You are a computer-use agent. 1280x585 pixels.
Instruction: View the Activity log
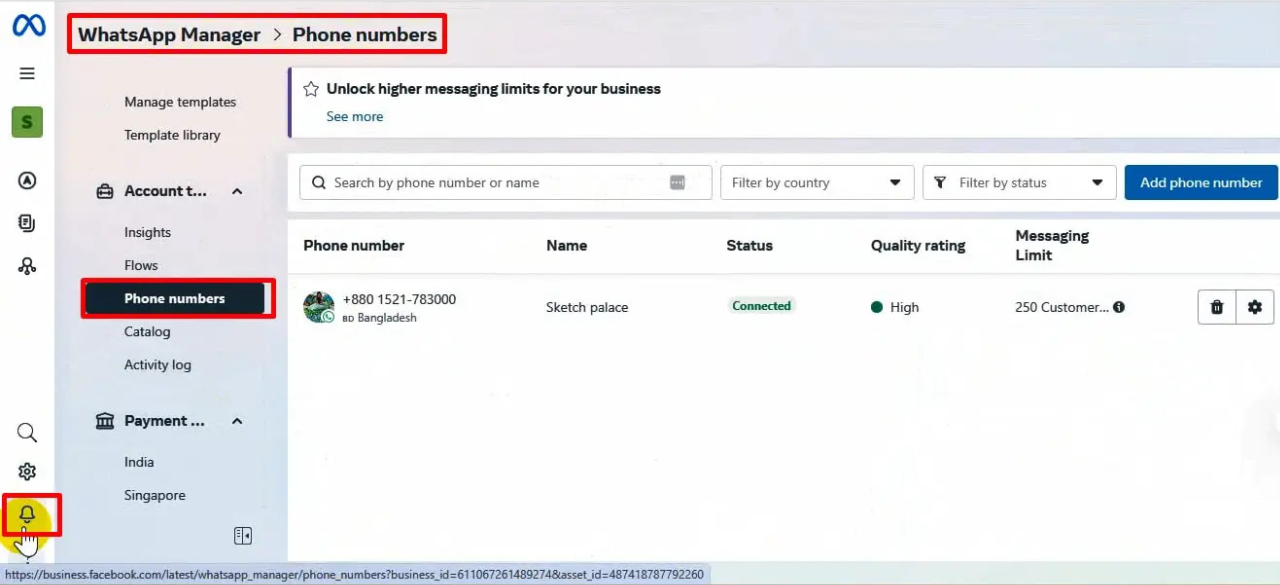click(157, 364)
